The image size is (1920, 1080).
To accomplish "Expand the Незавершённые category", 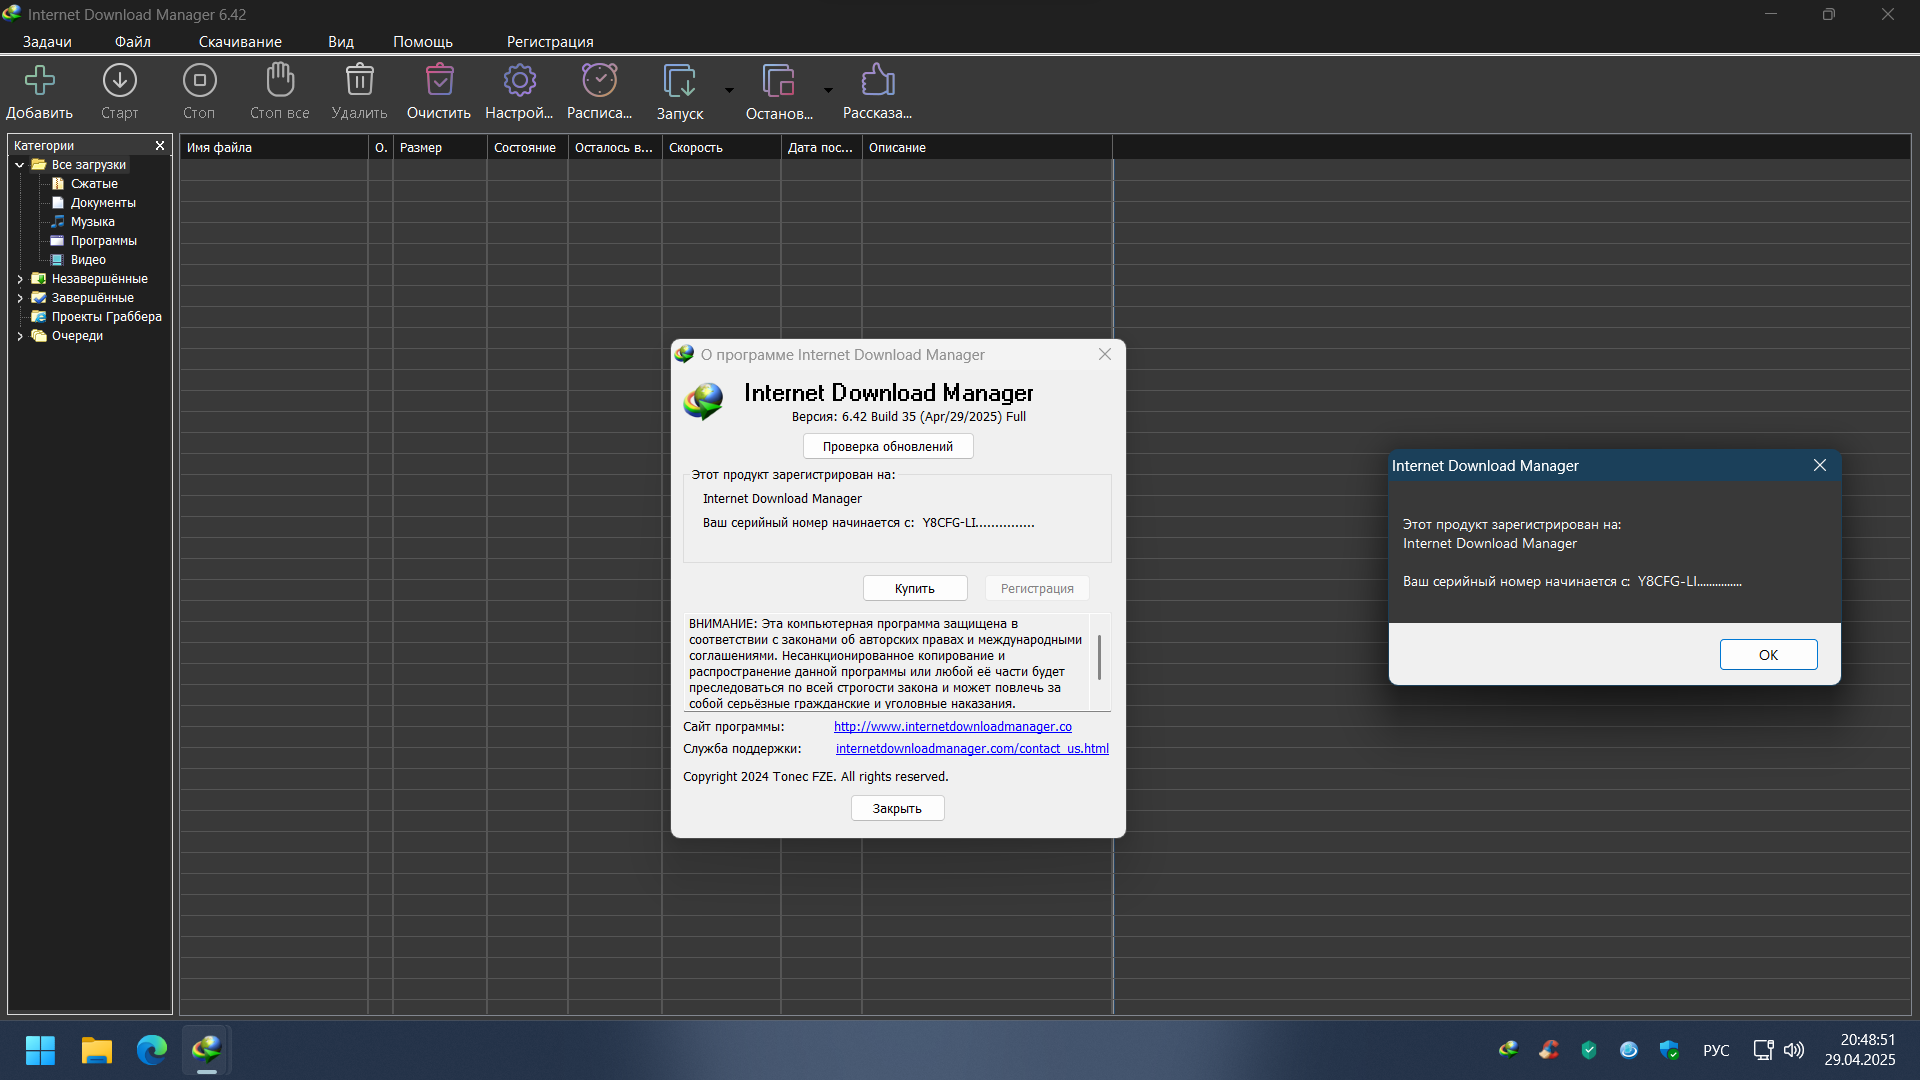I will (x=19, y=279).
